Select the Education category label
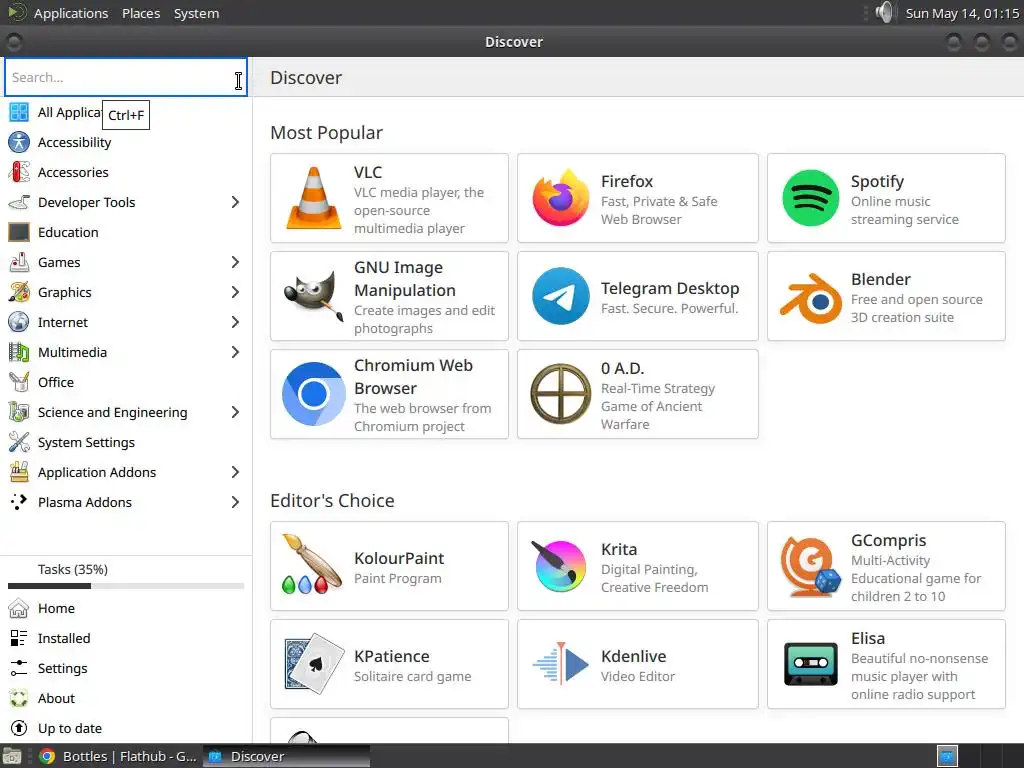This screenshot has width=1024, height=768. tap(68, 232)
